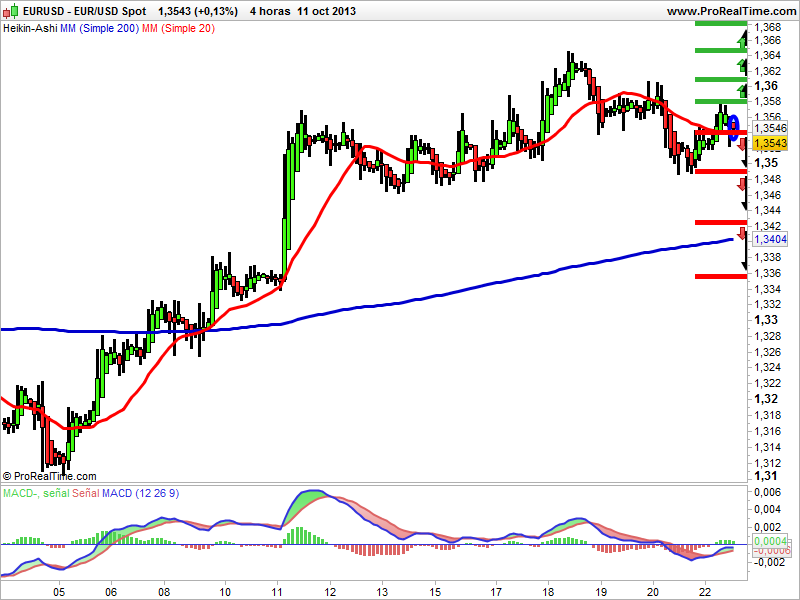Click the price change 1,3543 (+0,13%)
The height and width of the screenshot is (600, 800).
pos(198,11)
